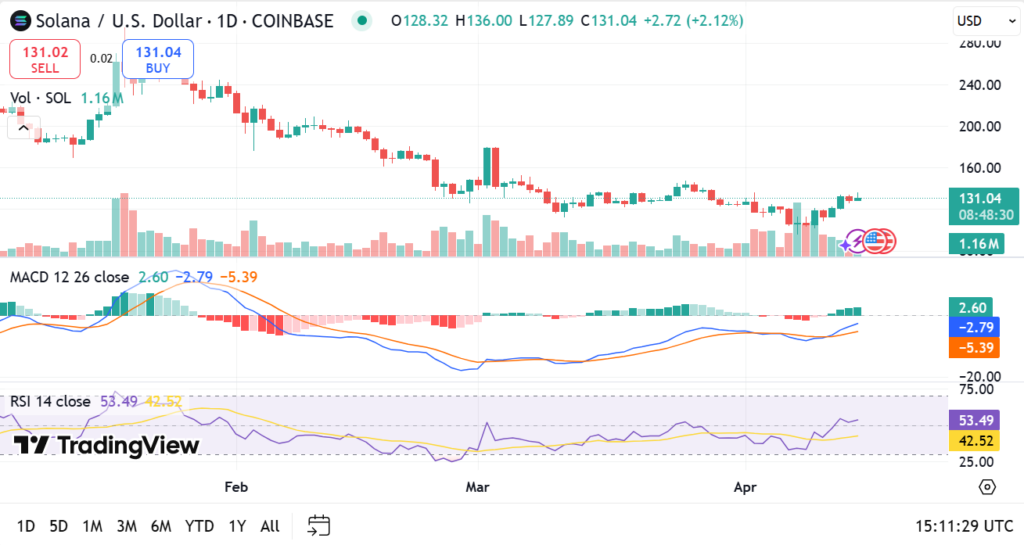Click the Vol · SOL legend

[40, 98]
